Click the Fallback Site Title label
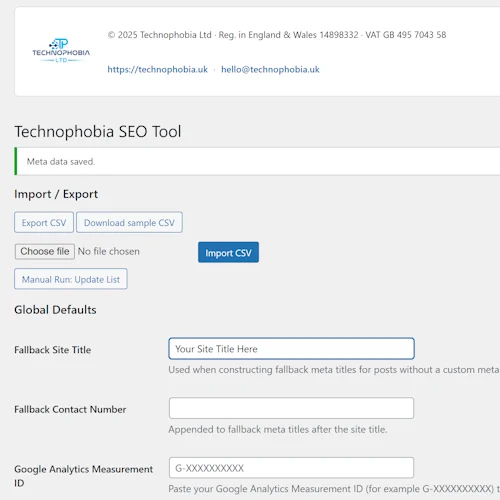The image size is (500, 500). click(53, 350)
